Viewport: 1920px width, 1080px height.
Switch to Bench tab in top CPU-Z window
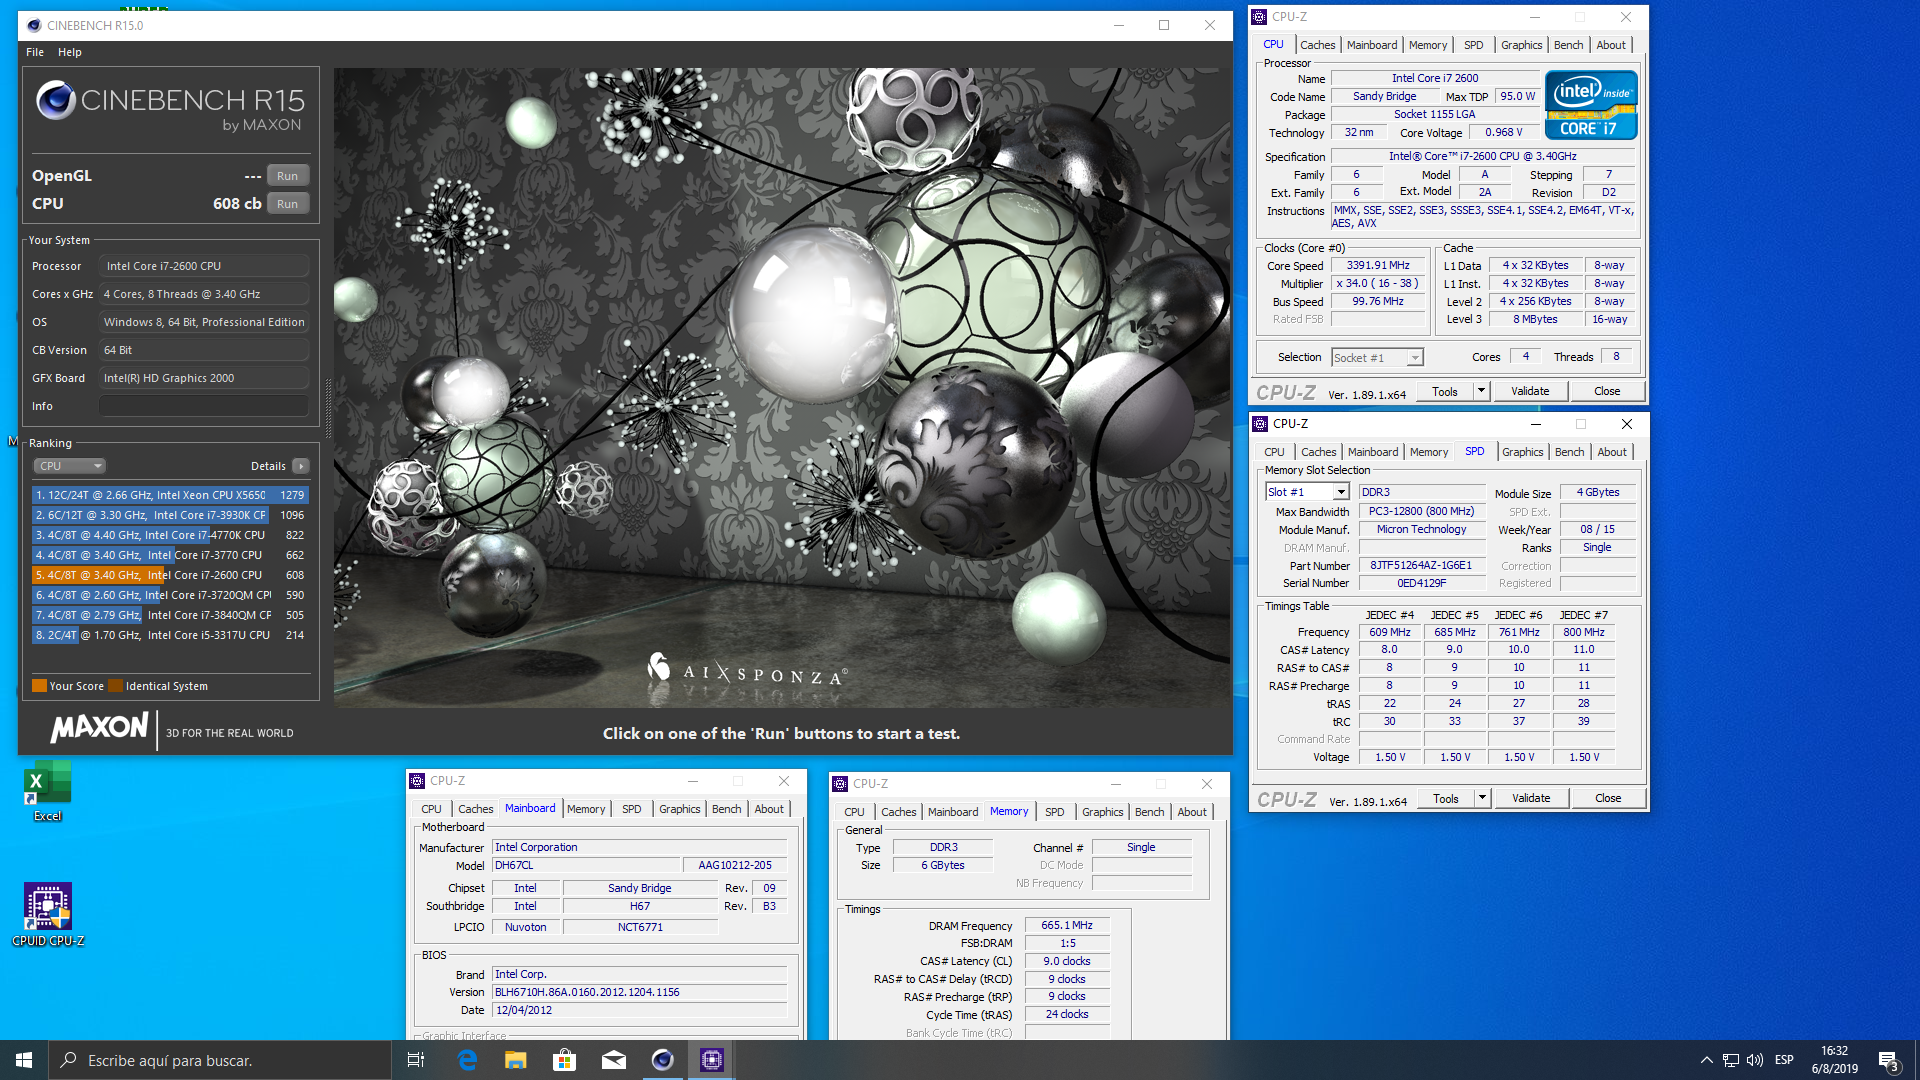[x=1568, y=45]
